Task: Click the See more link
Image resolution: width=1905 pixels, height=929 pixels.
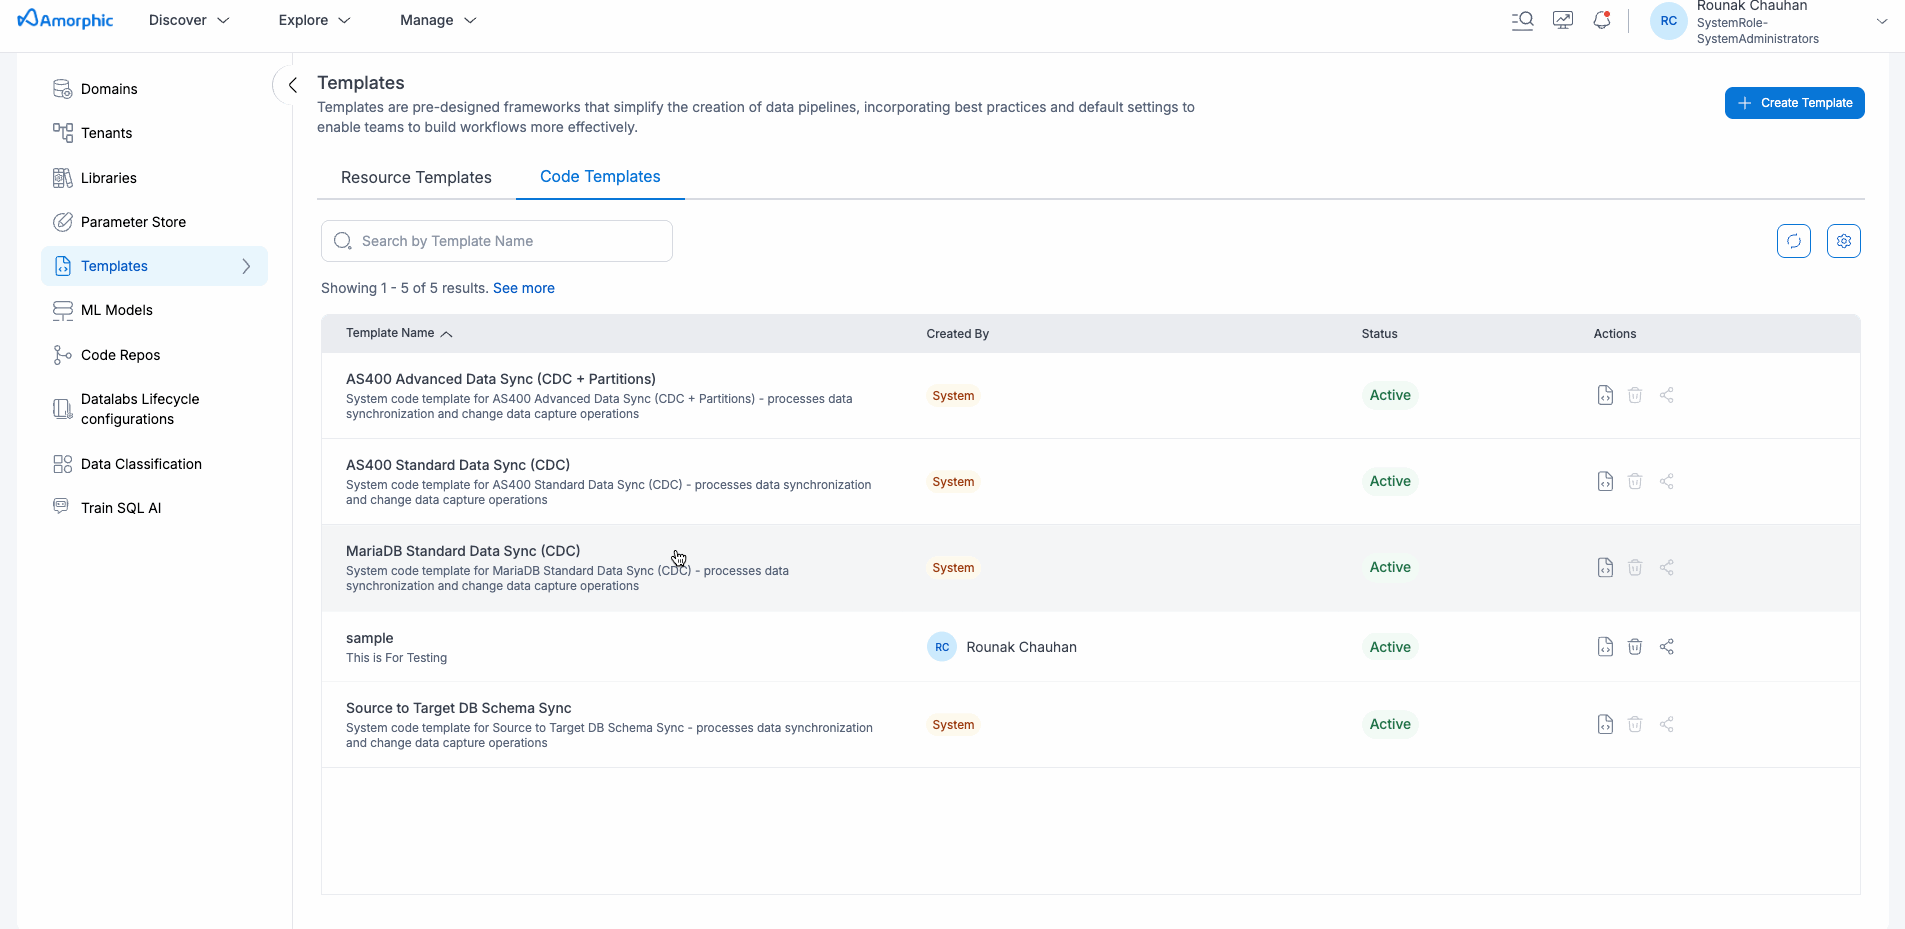Action: 523,288
